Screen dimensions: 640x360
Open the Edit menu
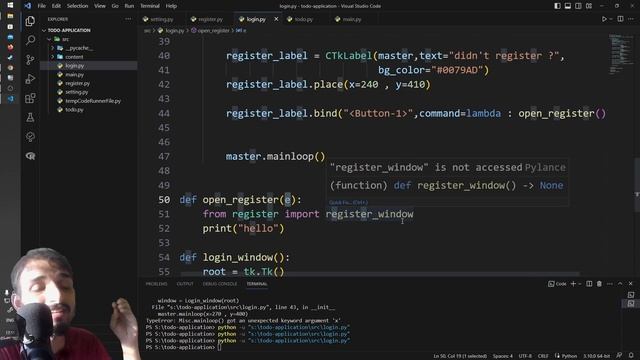tap(56, 6)
